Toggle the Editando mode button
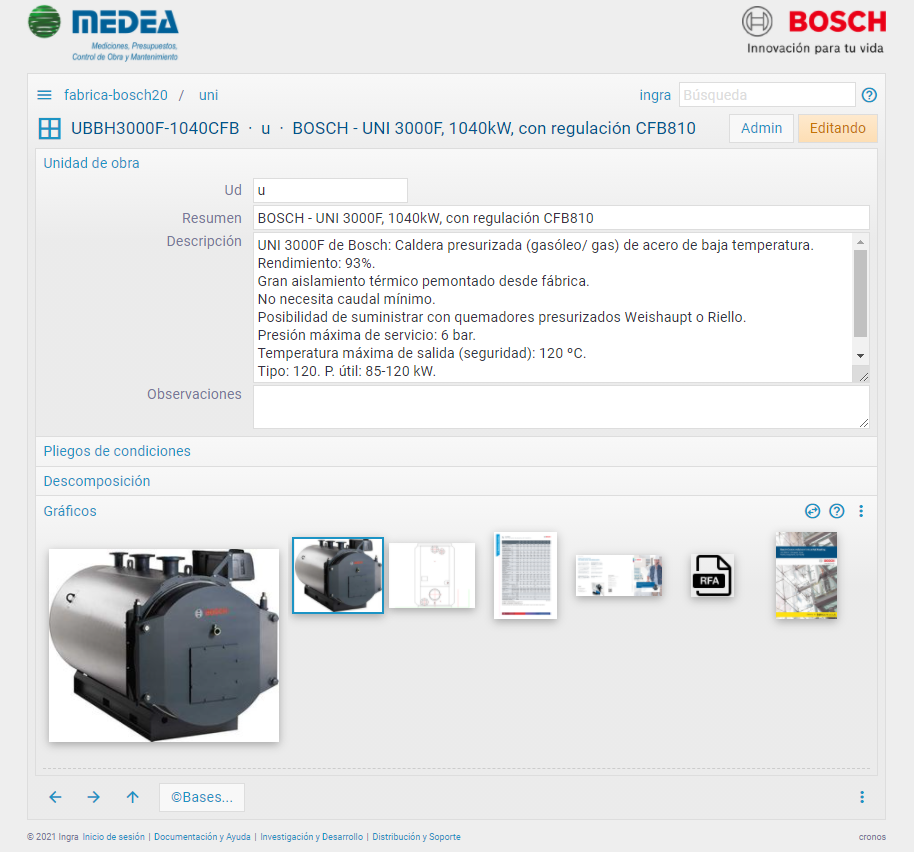Image resolution: width=914 pixels, height=852 pixels. pos(837,128)
